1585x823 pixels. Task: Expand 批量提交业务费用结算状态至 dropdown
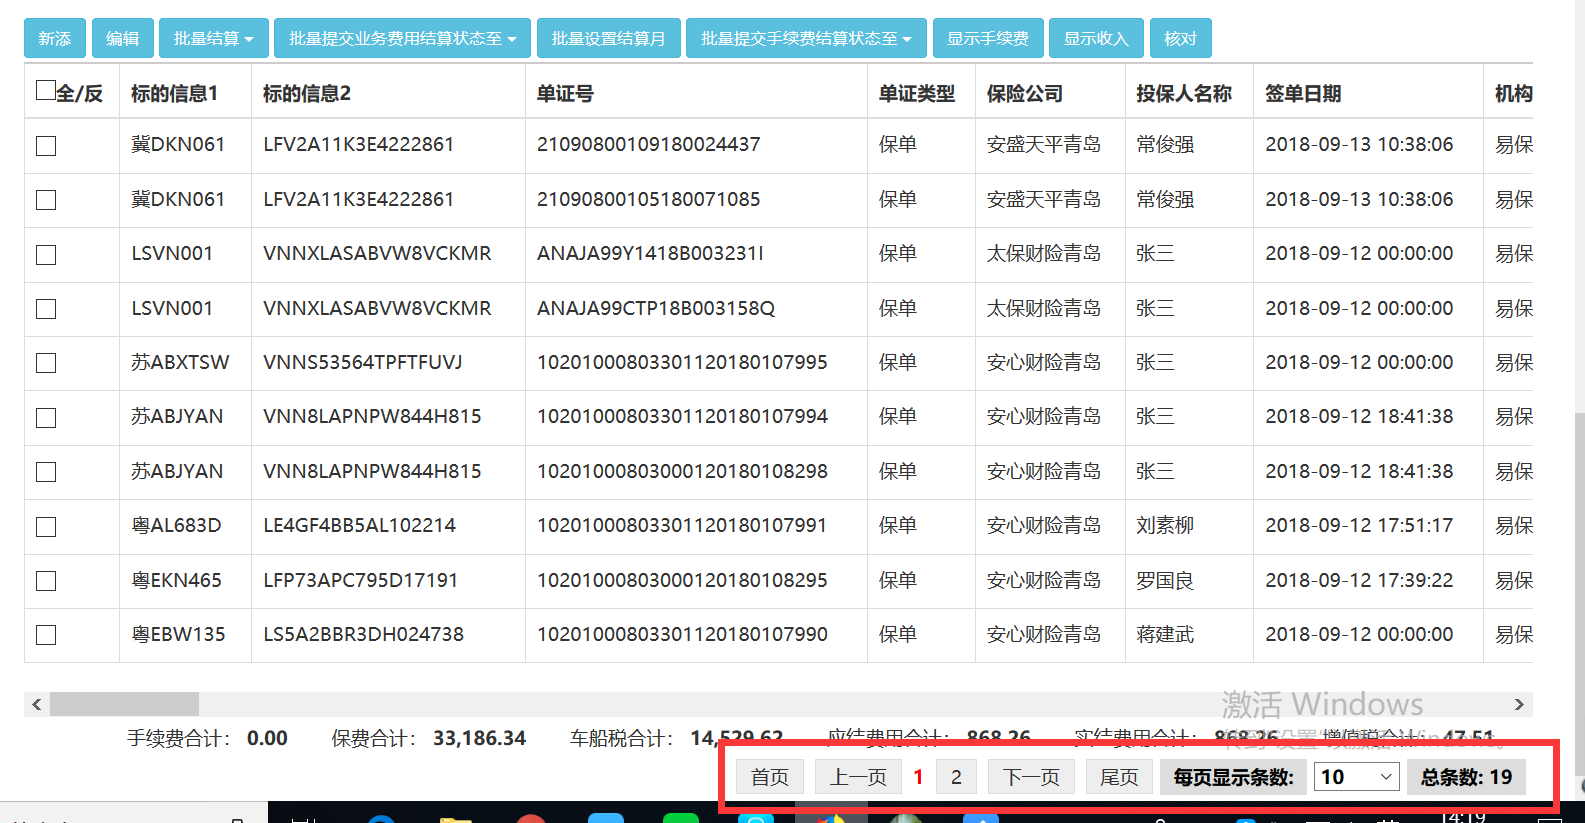tap(403, 39)
